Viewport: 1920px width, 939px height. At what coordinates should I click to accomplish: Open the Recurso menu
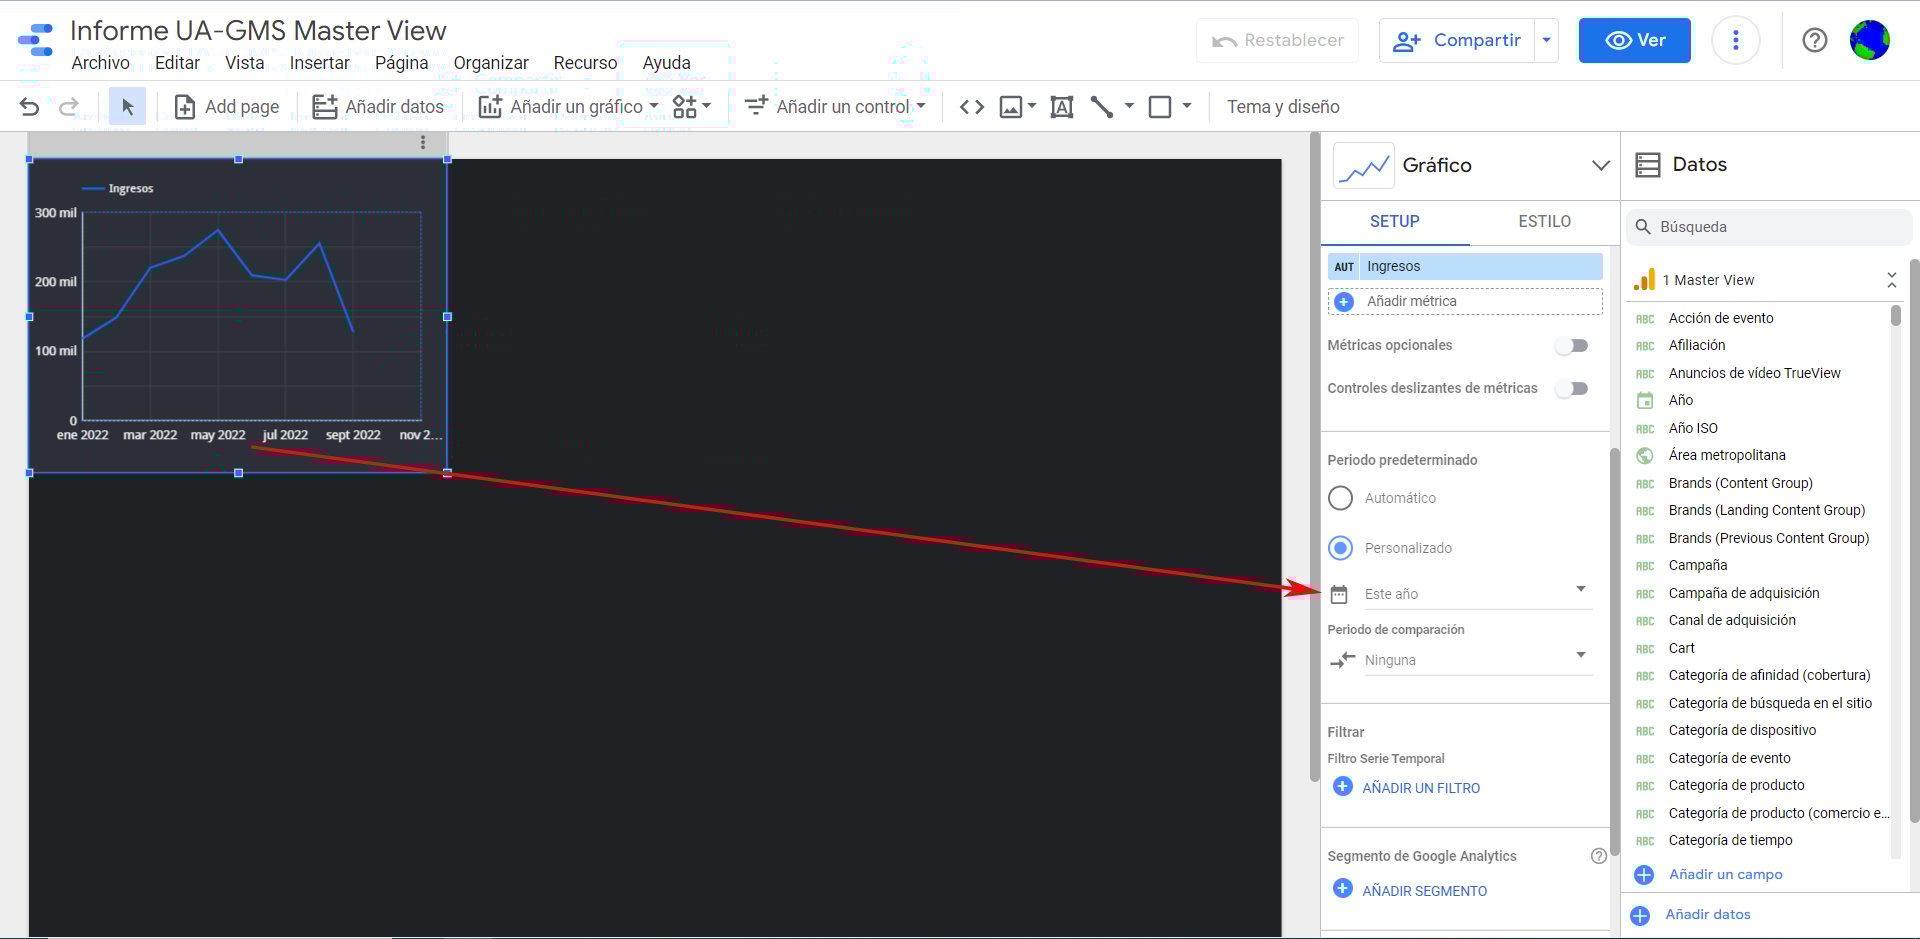pyautogui.click(x=585, y=63)
